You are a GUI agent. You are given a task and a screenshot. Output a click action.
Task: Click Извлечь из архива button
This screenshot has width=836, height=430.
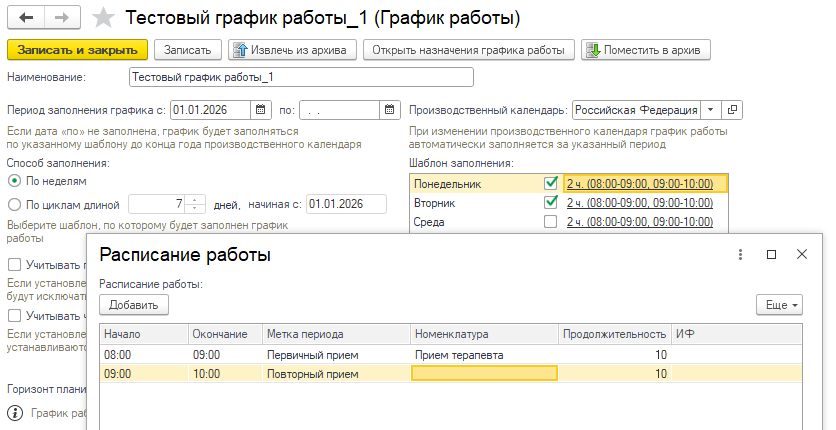pos(292,50)
